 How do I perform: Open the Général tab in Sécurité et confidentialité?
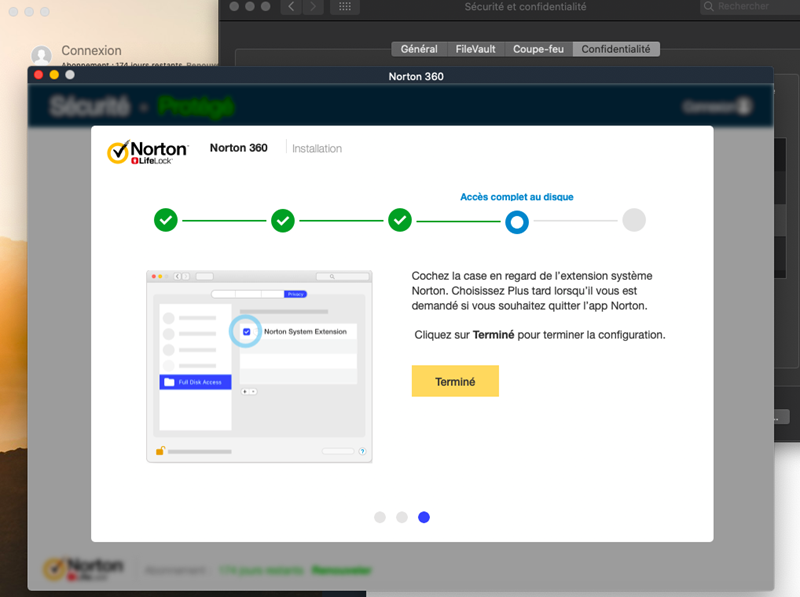click(x=419, y=49)
